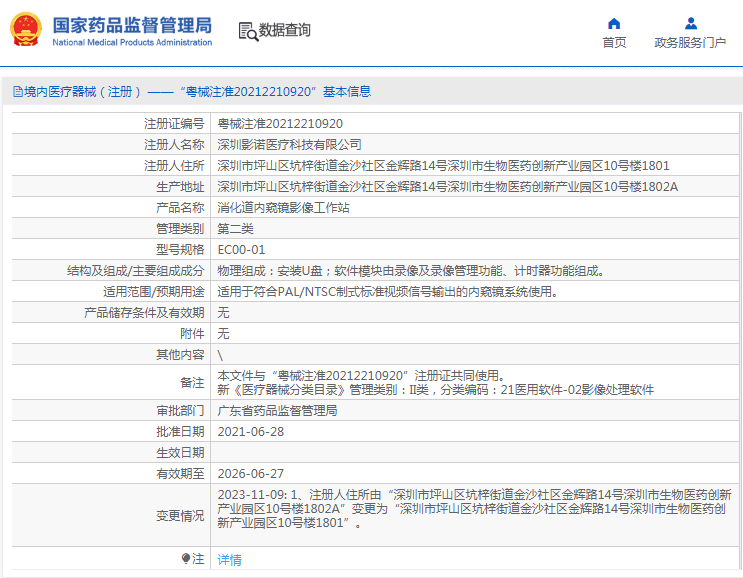Click 深圳影诺医疗科技有限公司 registrant name
The image size is (743, 578).
point(290,144)
